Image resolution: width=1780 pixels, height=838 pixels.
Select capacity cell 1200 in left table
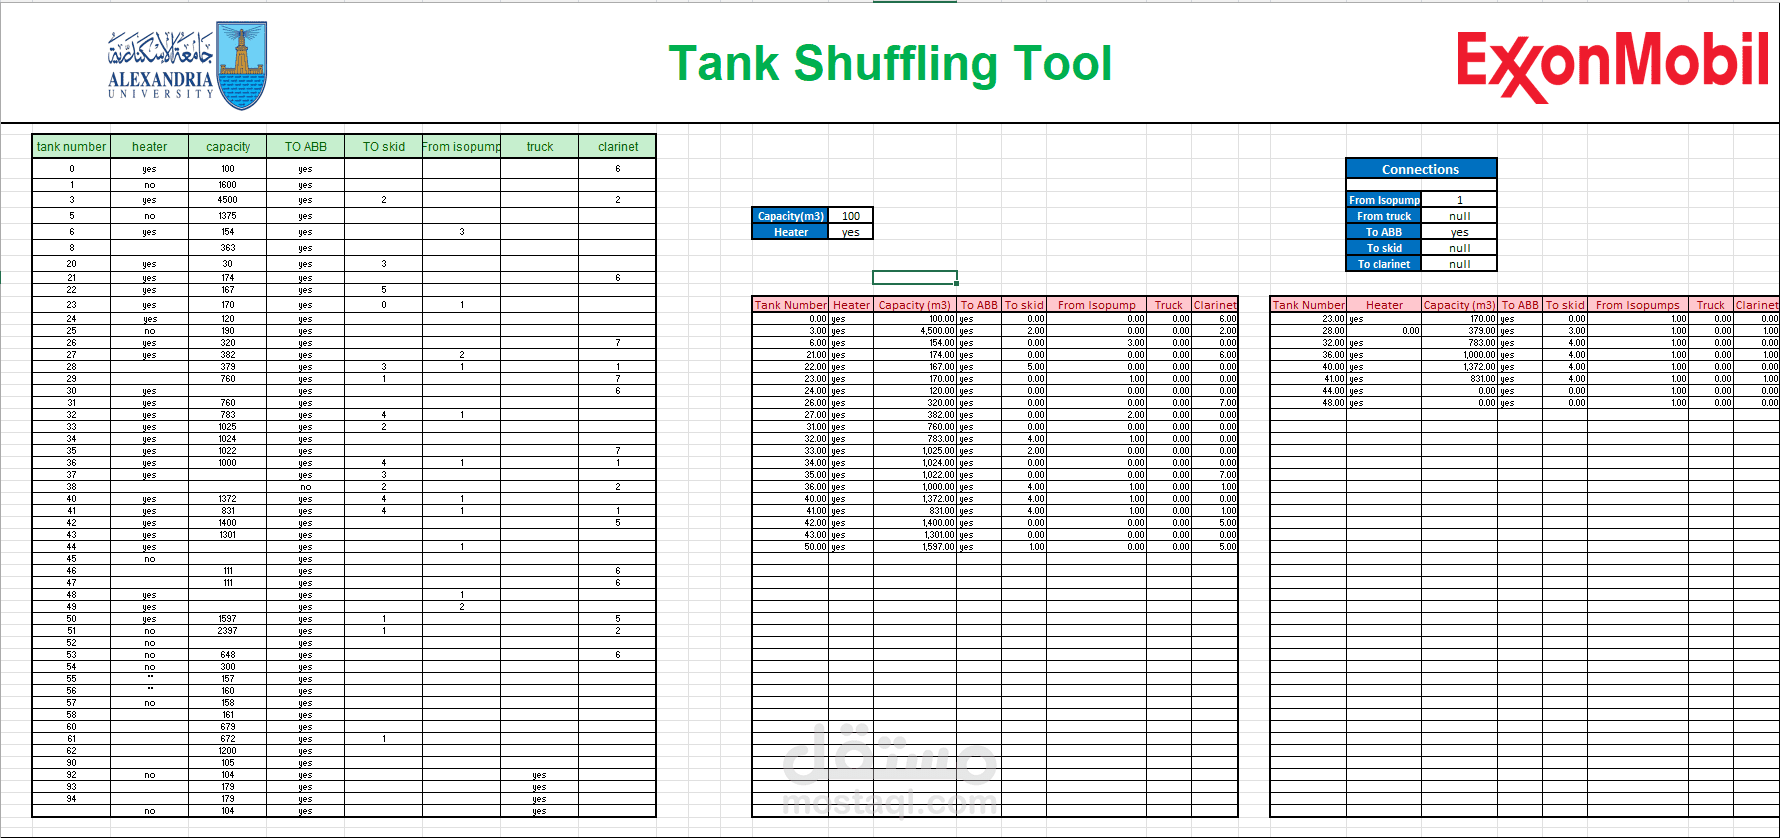[227, 751]
